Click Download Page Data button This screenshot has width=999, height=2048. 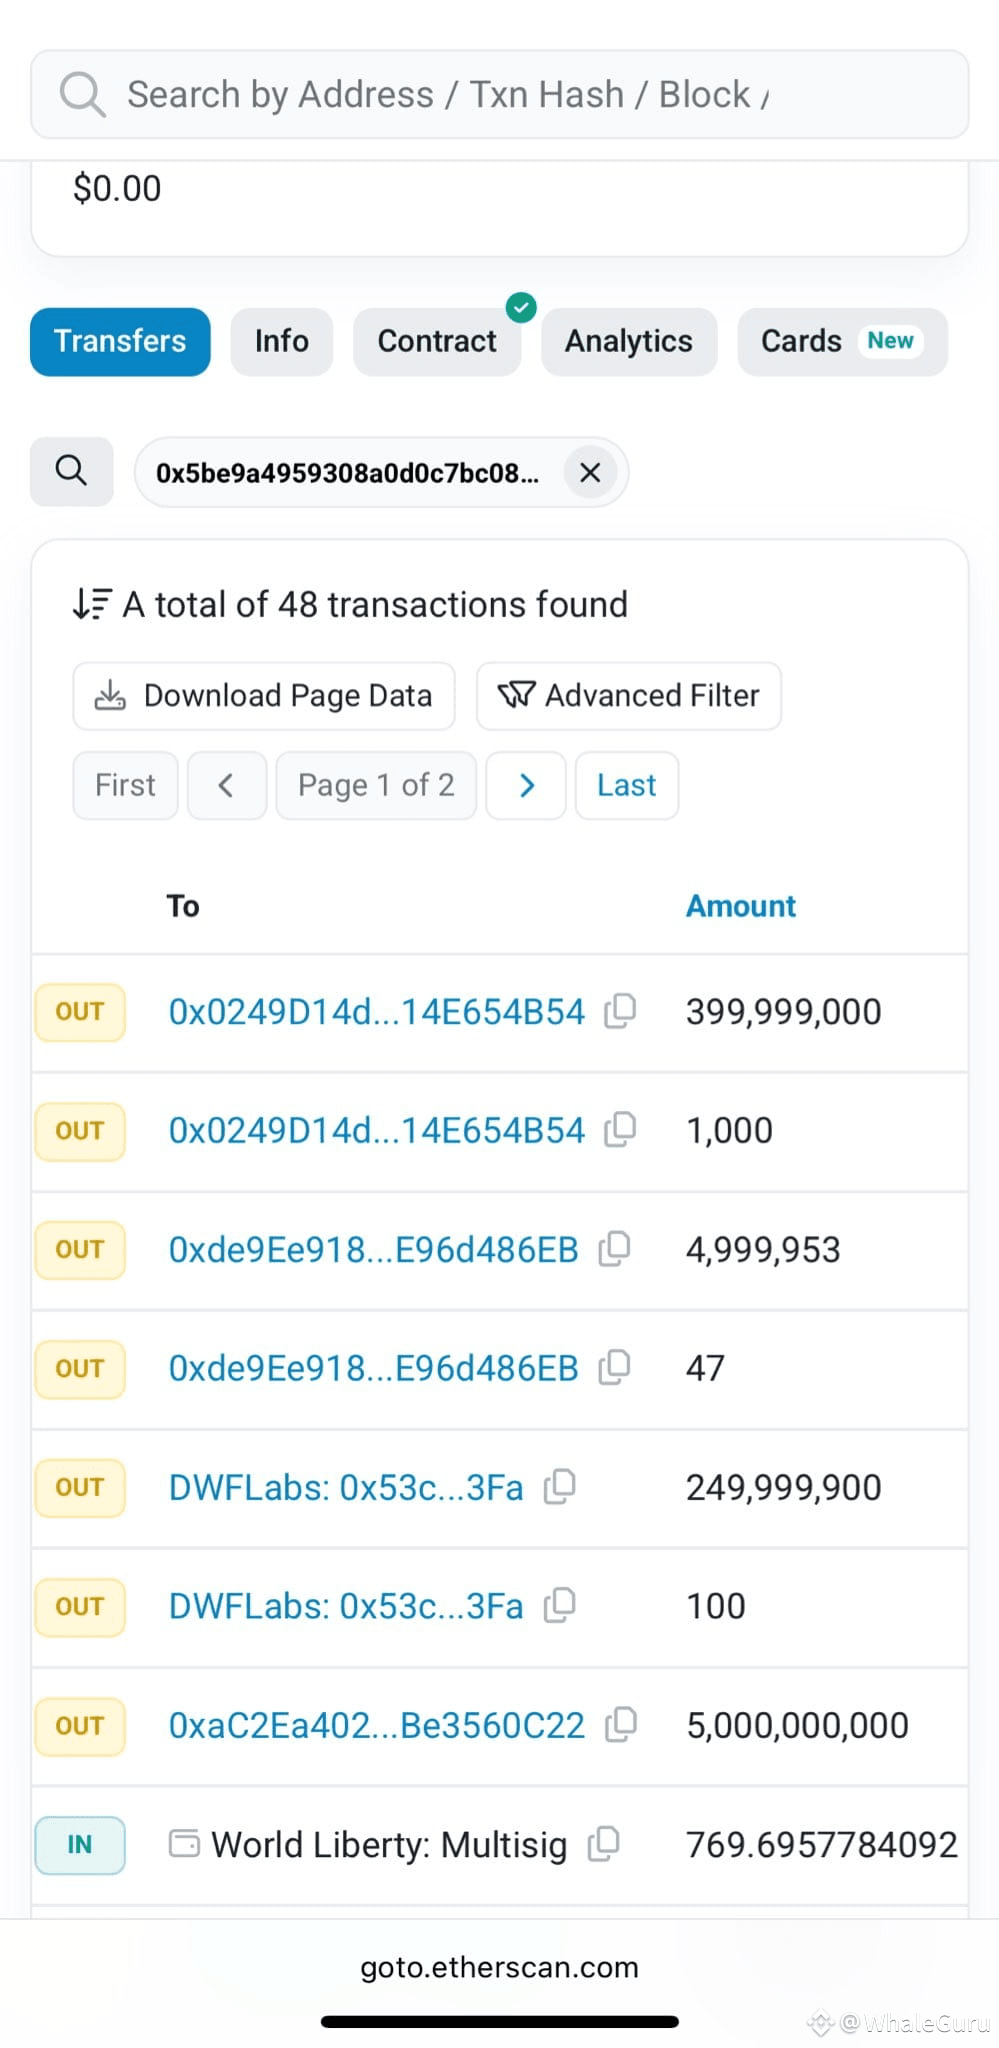point(264,696)
